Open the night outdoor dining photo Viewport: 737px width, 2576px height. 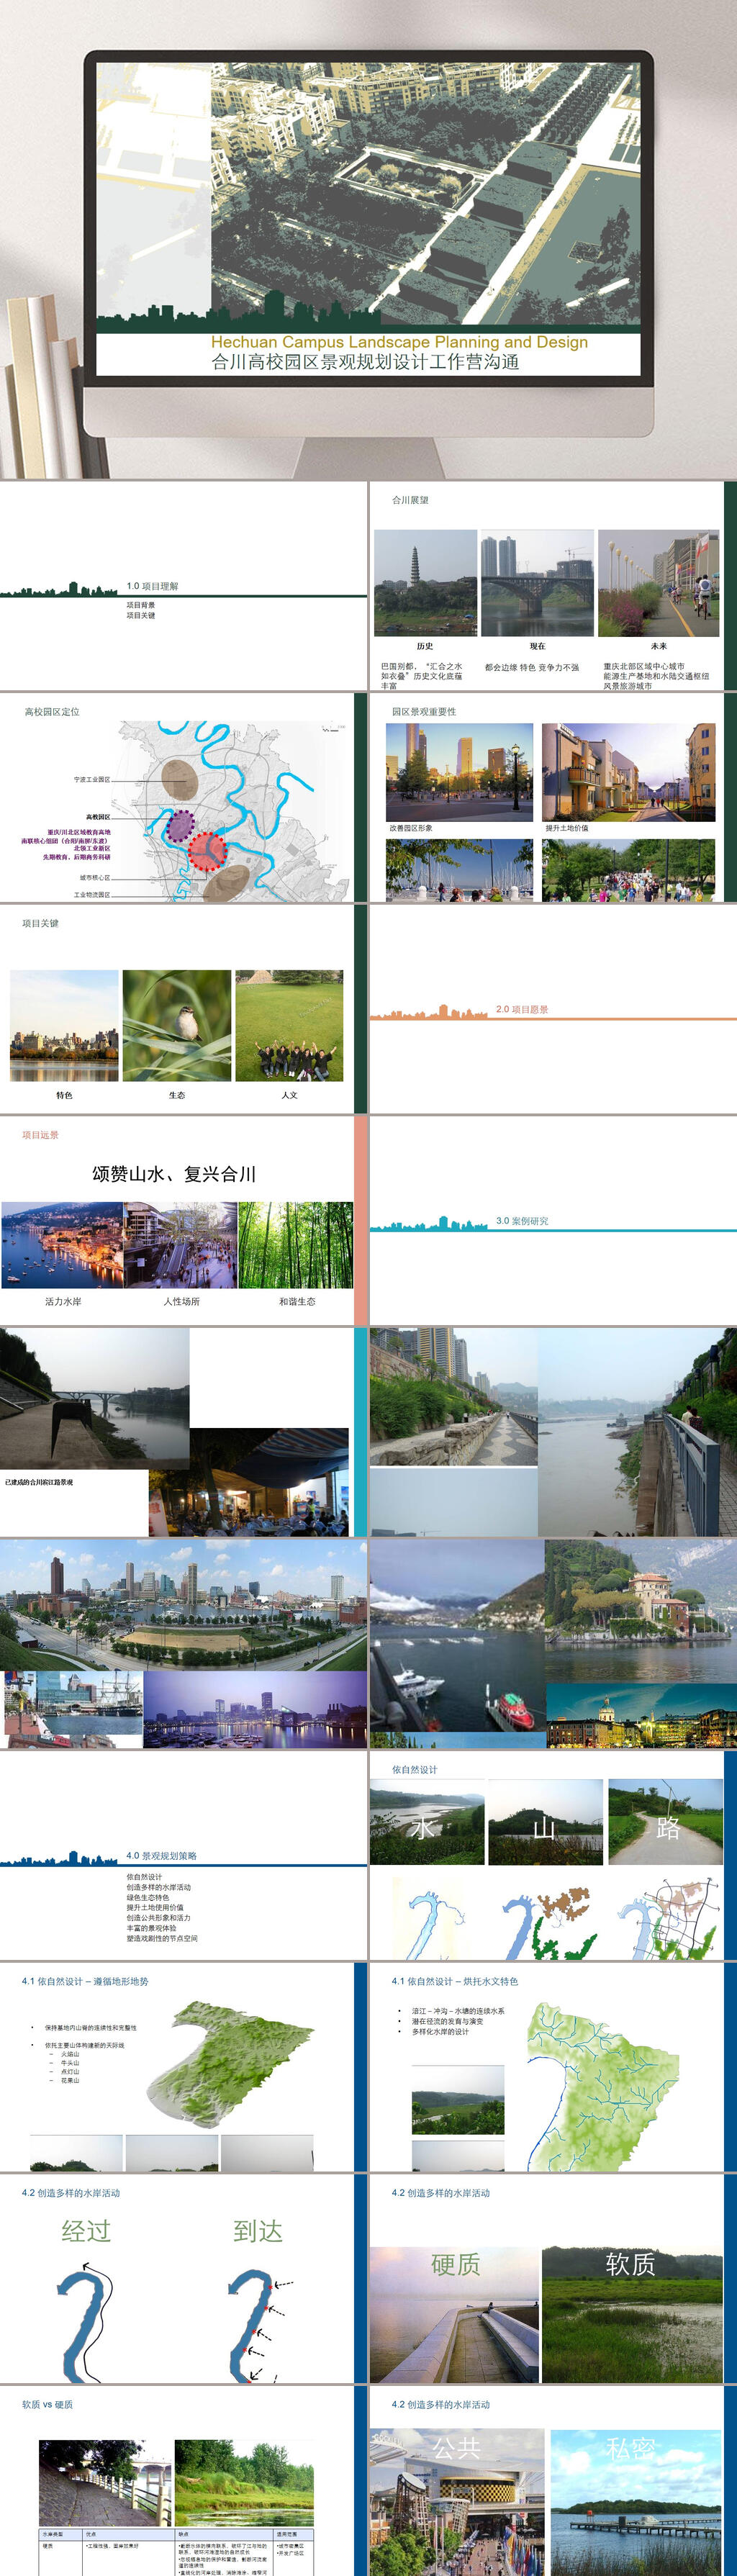click(x=249, y=1482)
